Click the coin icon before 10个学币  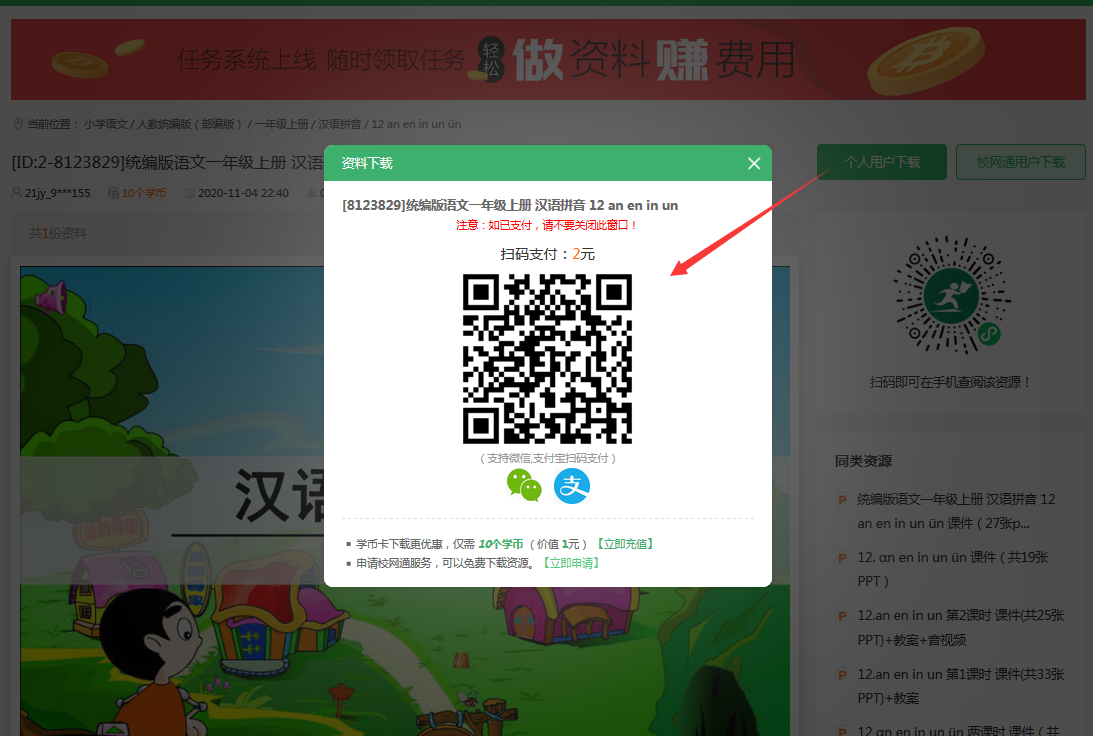(113, 193)
